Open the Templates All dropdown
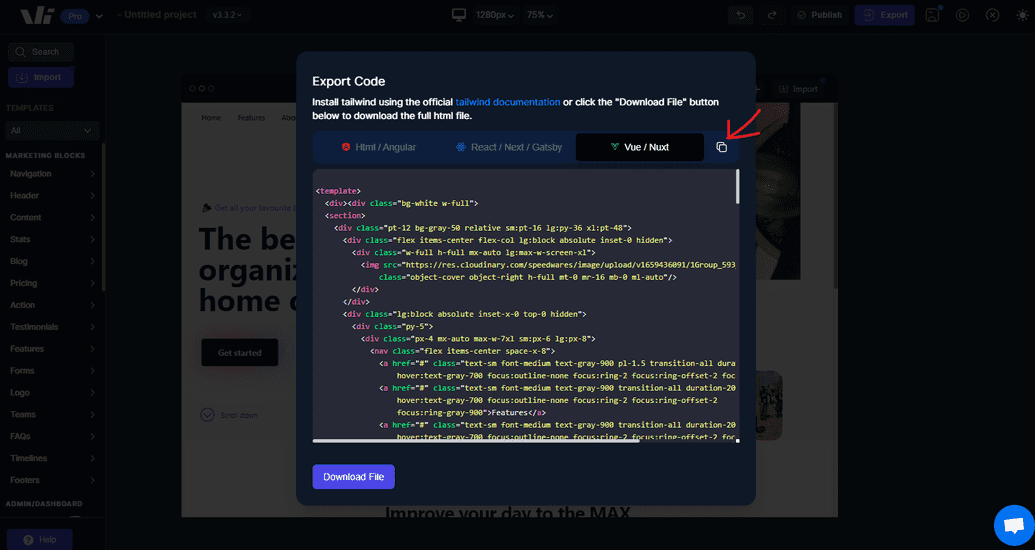Viewport: 1035px width, 550px height. 51,131
